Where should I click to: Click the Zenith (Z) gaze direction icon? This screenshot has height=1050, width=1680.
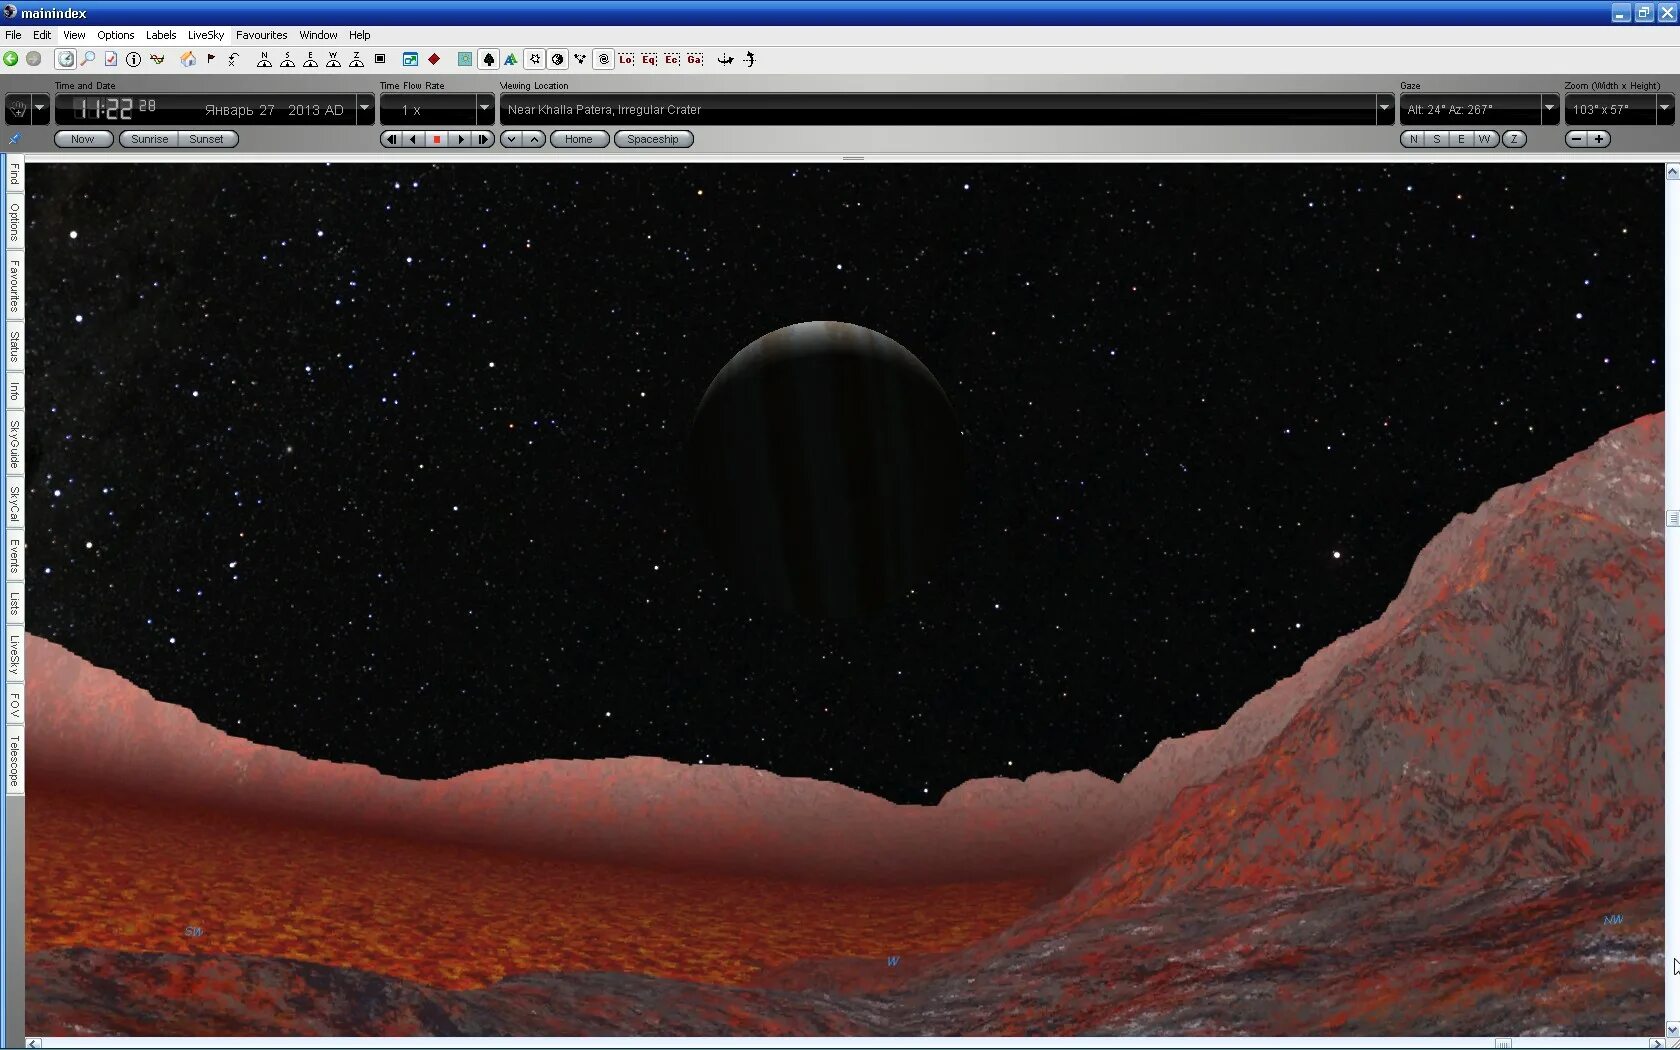[x=356, y=59]
